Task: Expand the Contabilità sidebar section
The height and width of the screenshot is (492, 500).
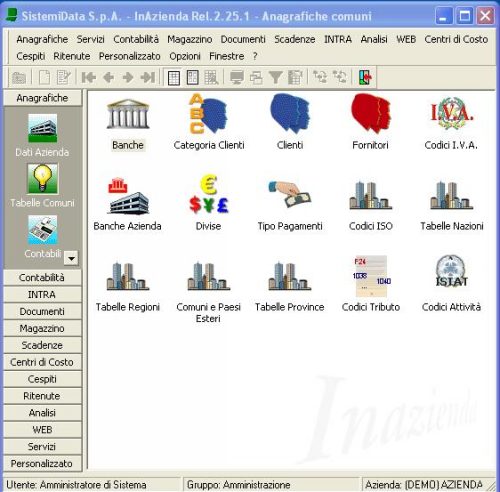Action: pos(42,277)
